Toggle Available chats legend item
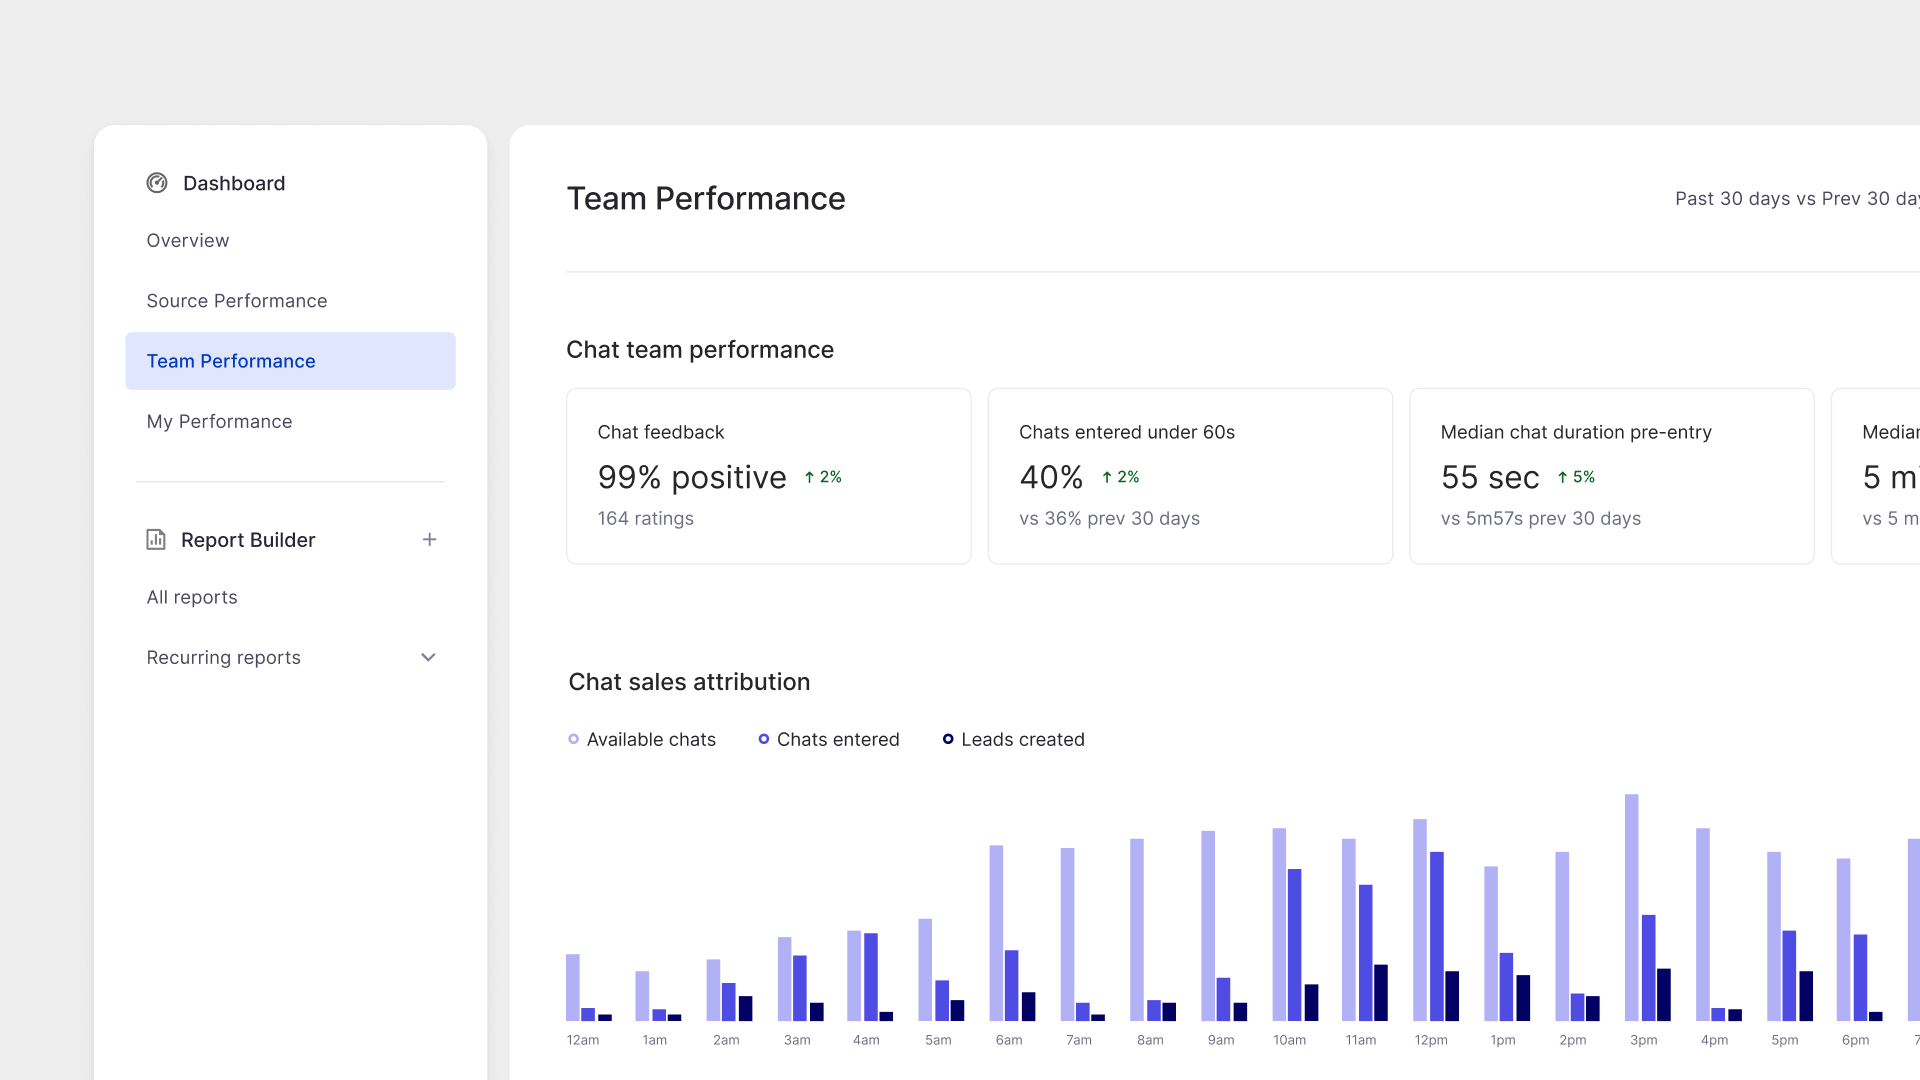 click(642, 740)
